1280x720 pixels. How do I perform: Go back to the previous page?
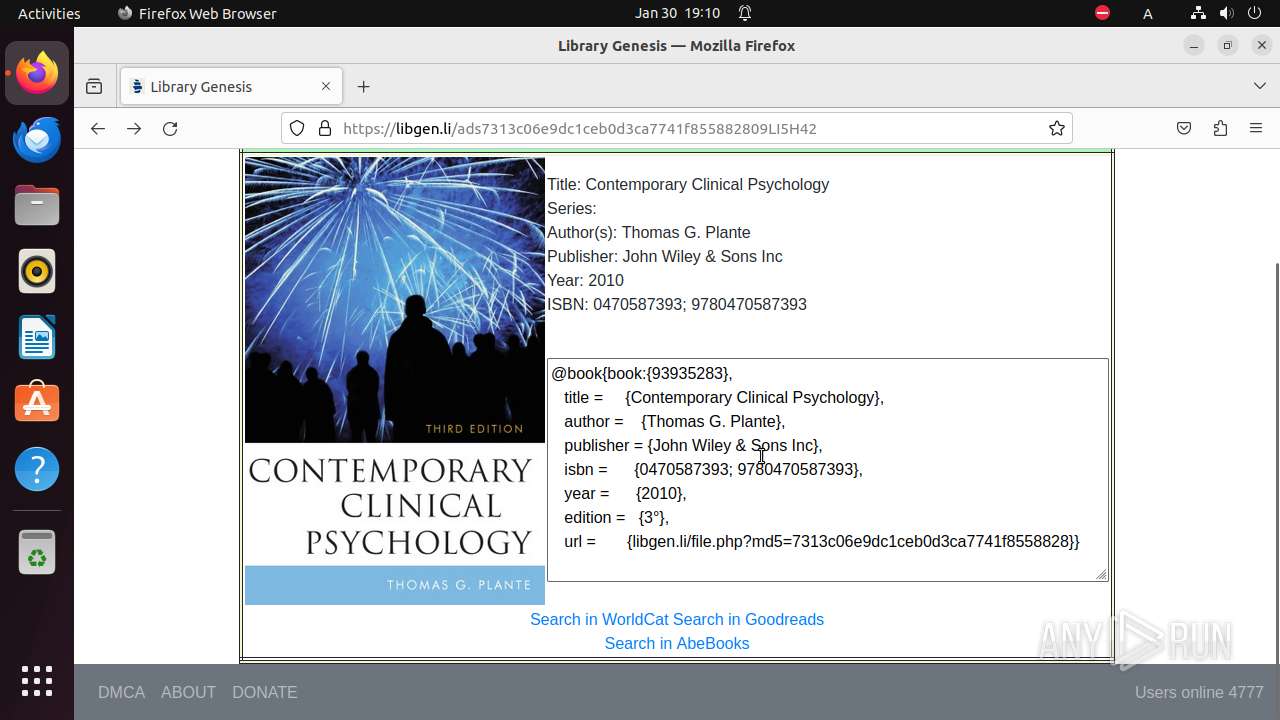97,128
